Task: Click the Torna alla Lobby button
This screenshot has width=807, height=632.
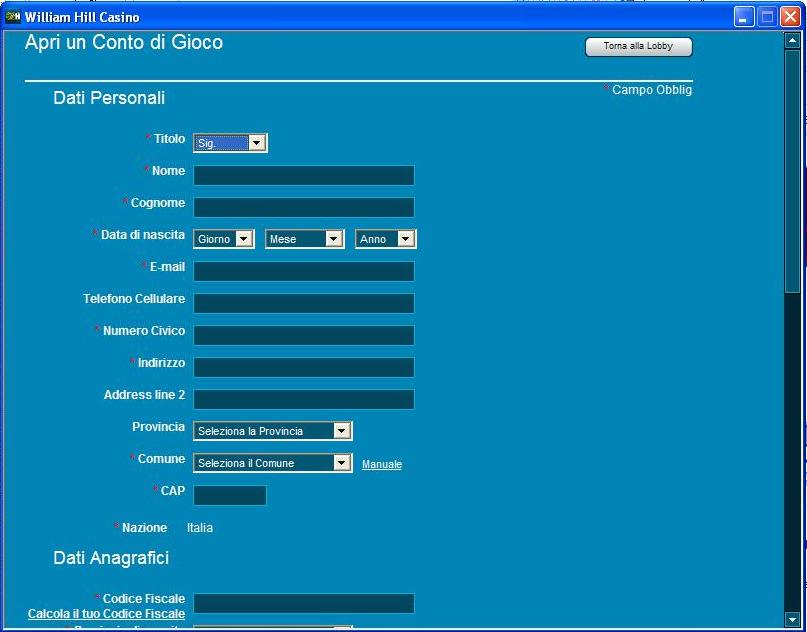Action: (639, 46)
